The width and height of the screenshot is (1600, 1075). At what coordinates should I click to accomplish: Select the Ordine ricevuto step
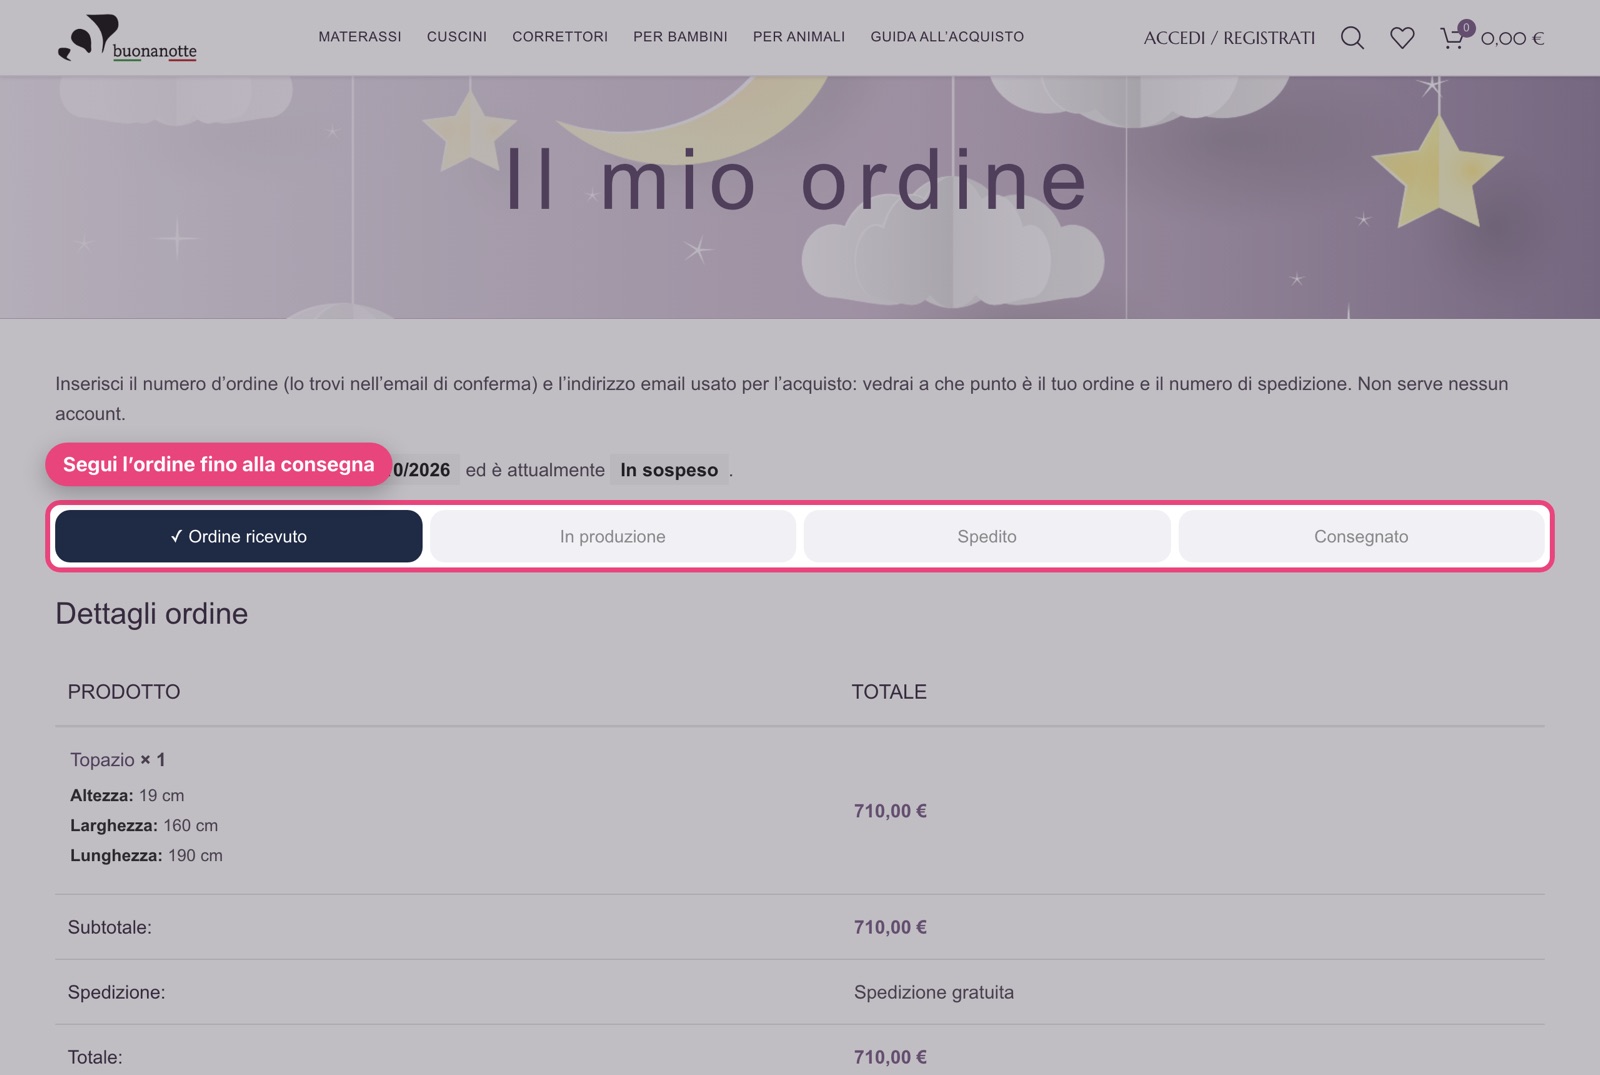pyautogui.click(x=239, y=536)
